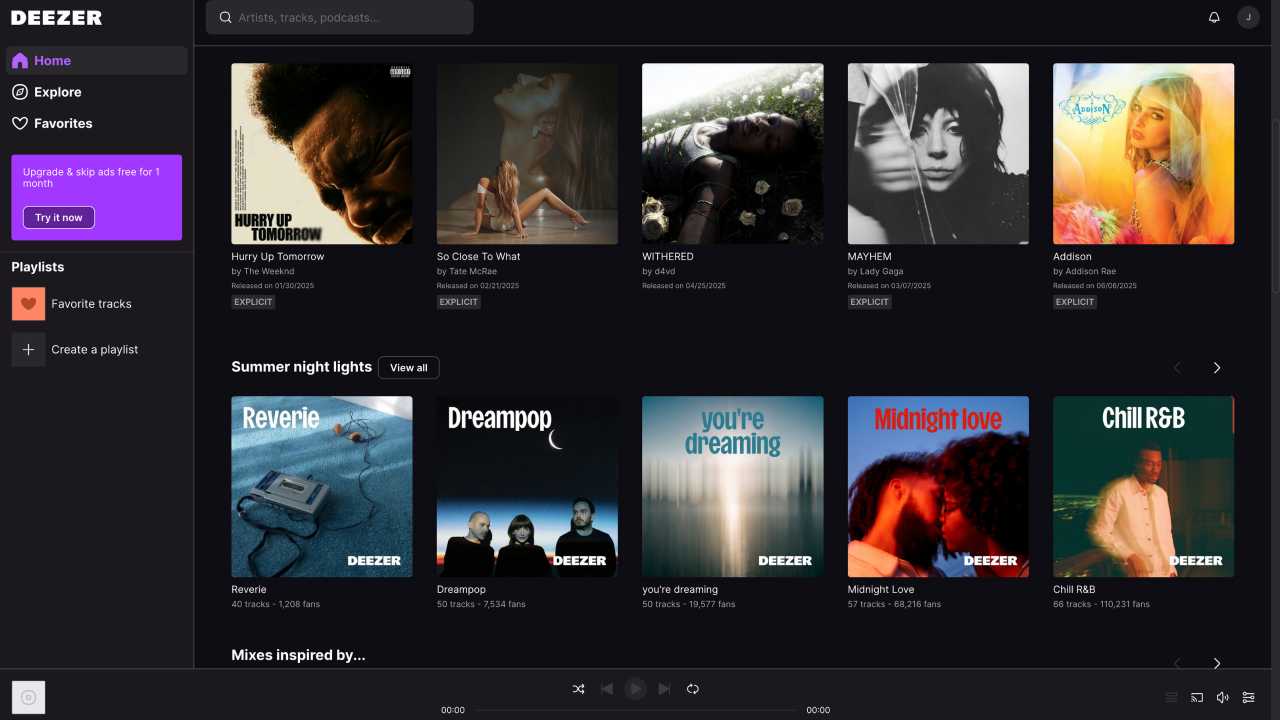Open the Dreampop playlist cover

point(527,487)
